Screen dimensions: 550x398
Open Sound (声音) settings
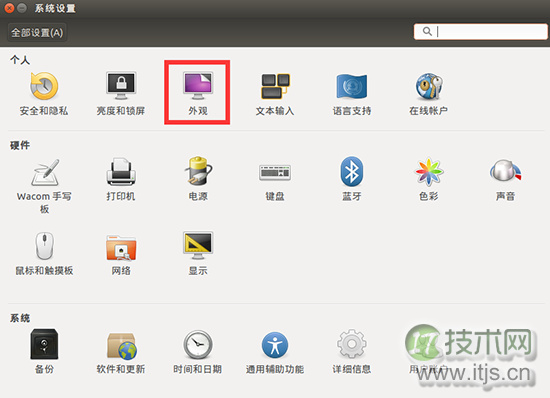[505, 179]
